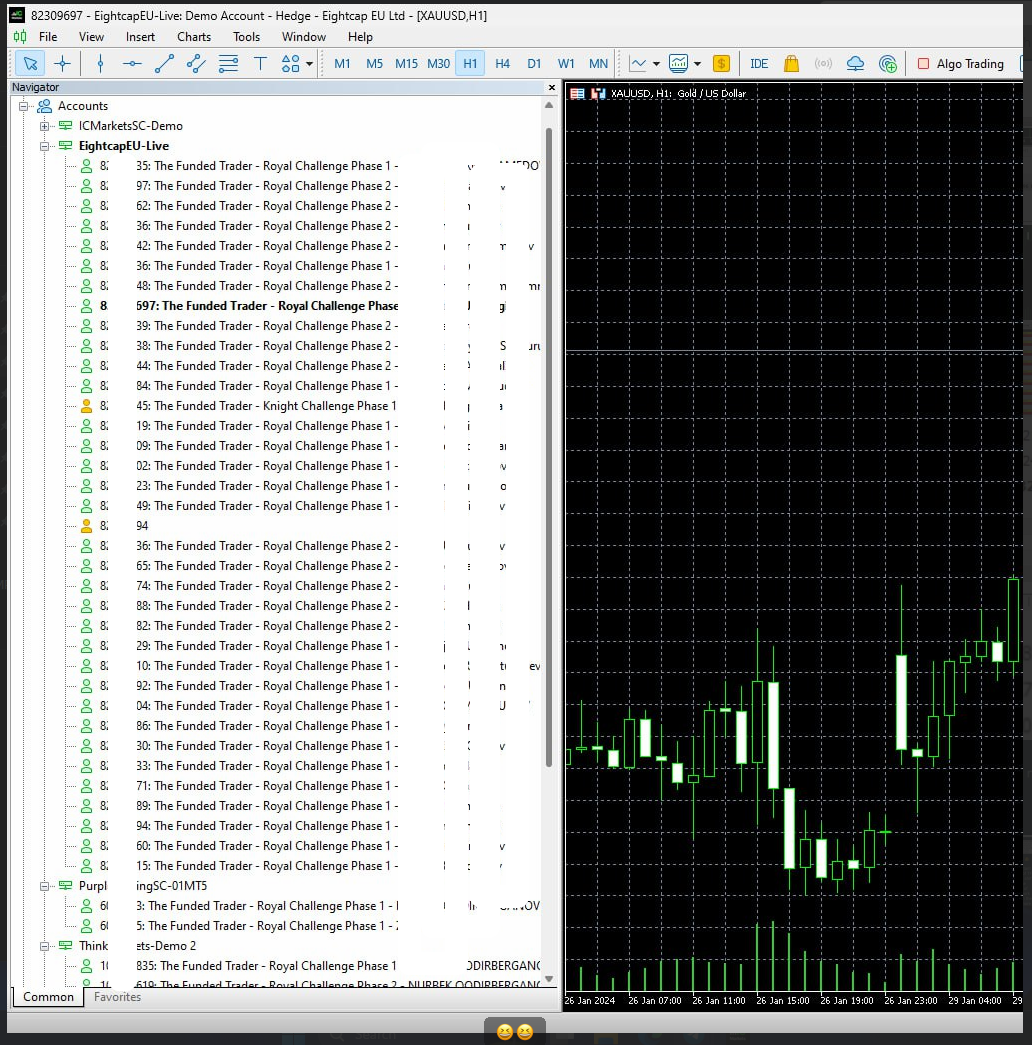Click the signals broadcast icon
Screen dimensions: 1032x1045
823,64
